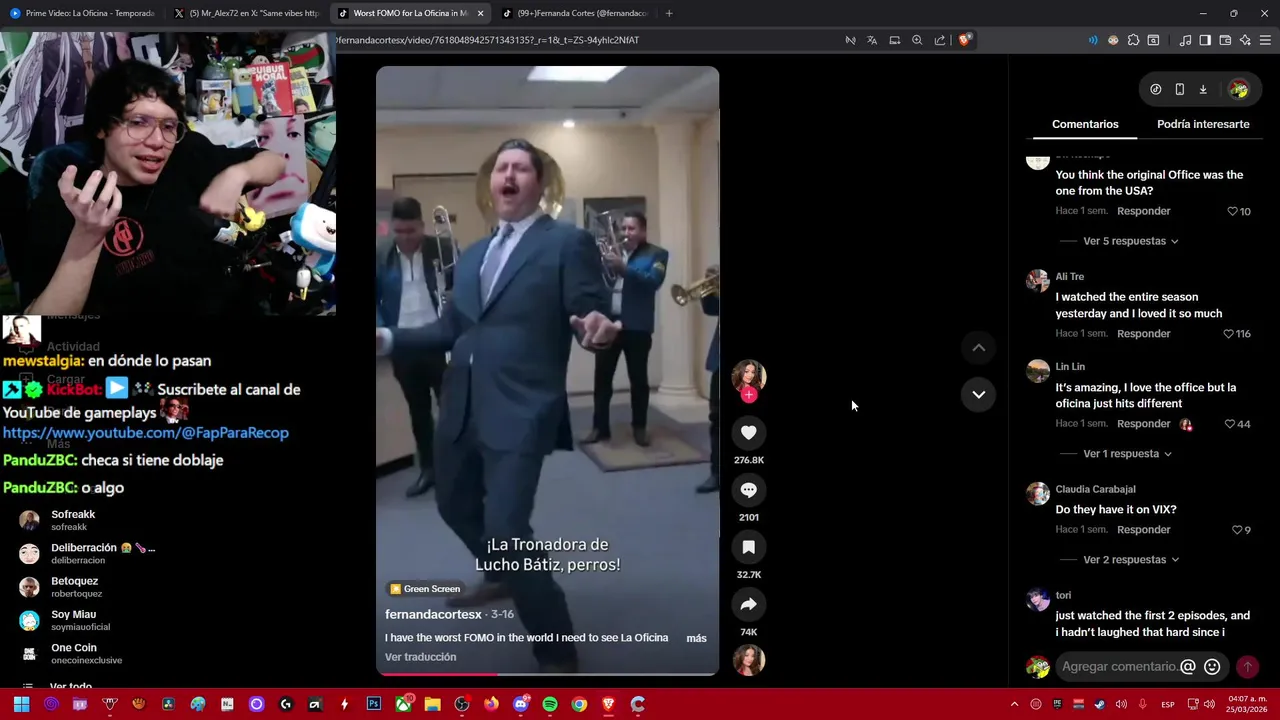Open the Brave Leo AI sparkle icon
Image resolution: width=1280 pixels, height=720 pixels.
[x=1245, y=40]
